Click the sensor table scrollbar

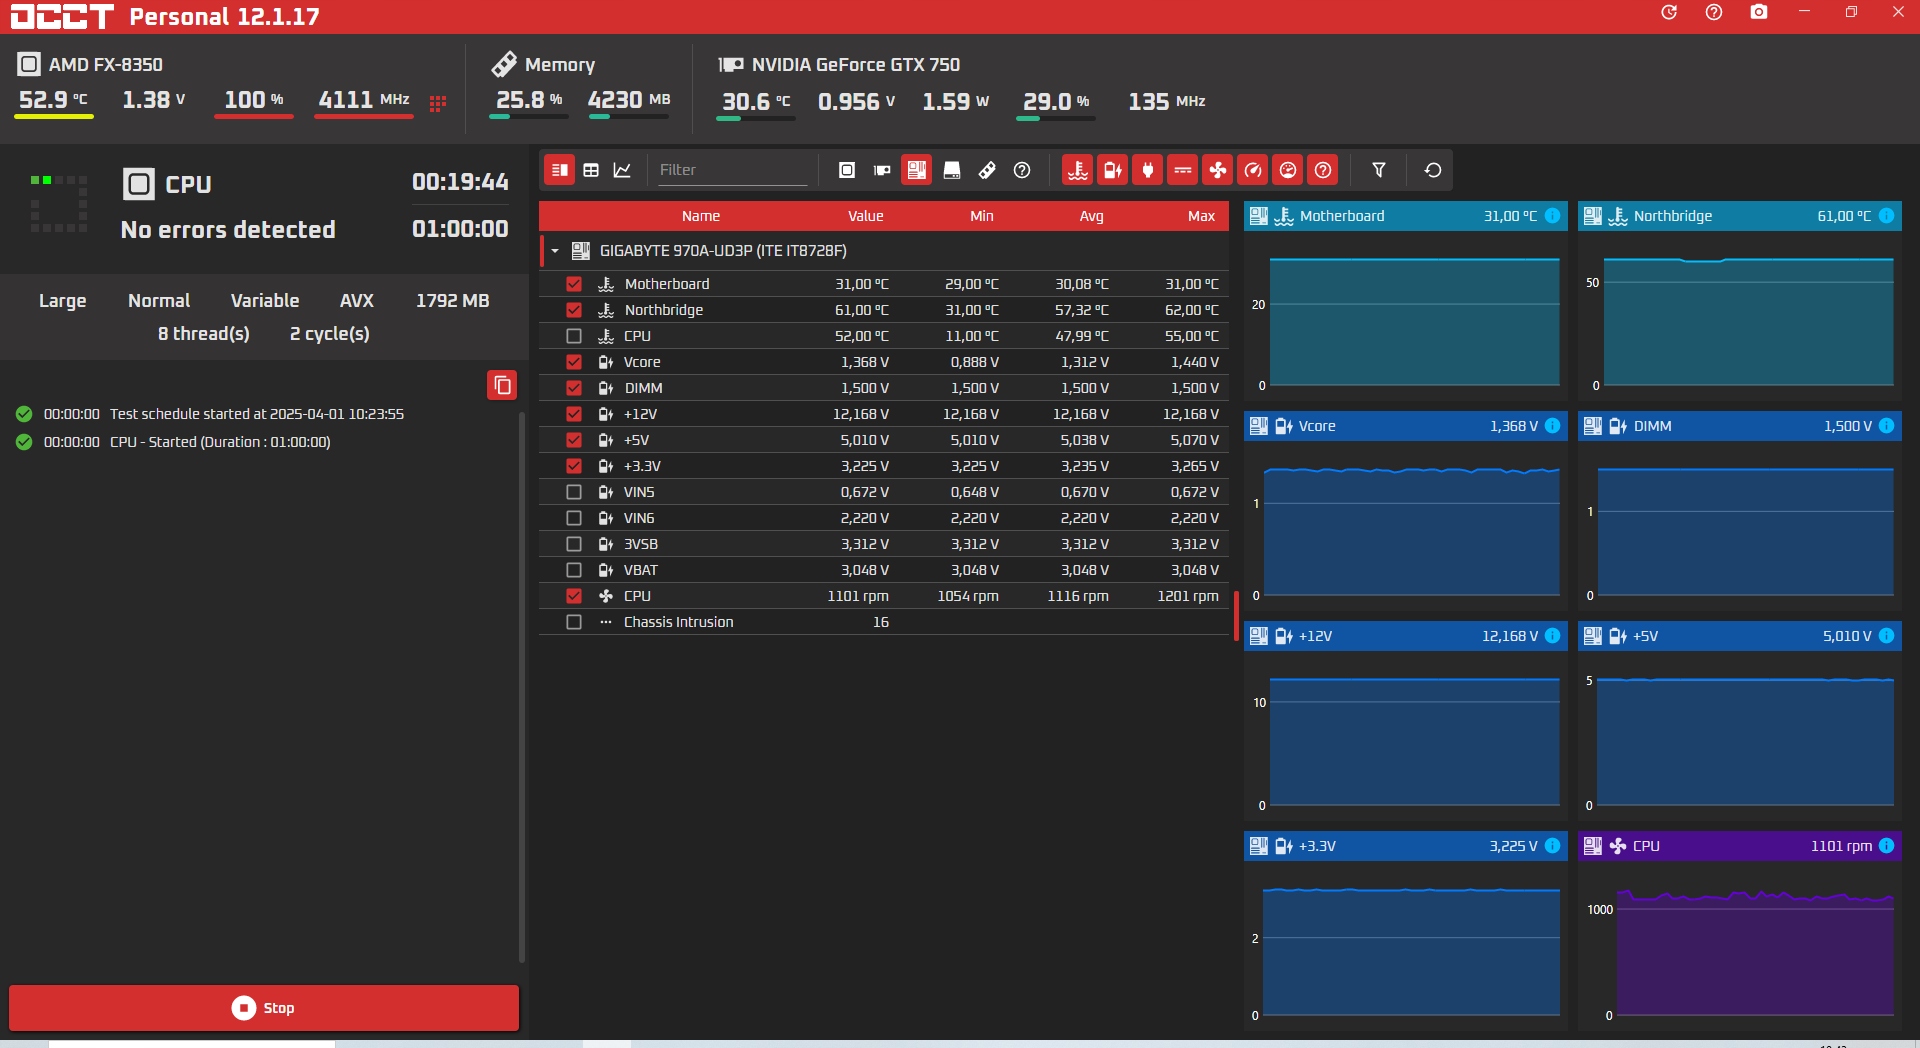click(x=1236, y=616)
